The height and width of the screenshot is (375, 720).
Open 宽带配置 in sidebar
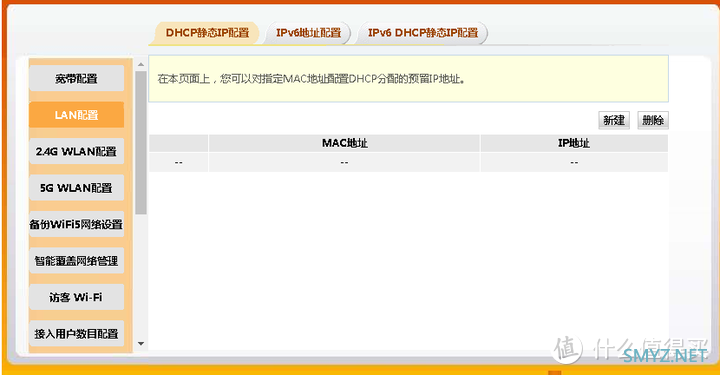click(77, 78)
